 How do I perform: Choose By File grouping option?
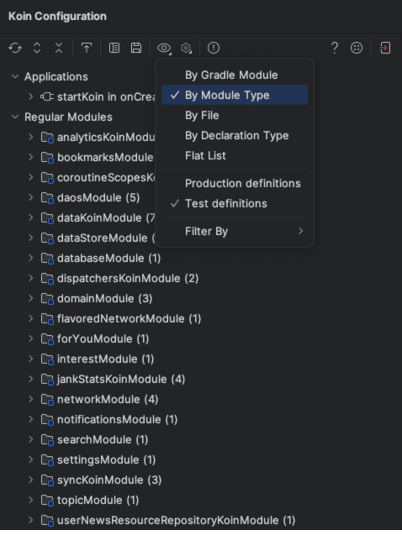[235, 115]
